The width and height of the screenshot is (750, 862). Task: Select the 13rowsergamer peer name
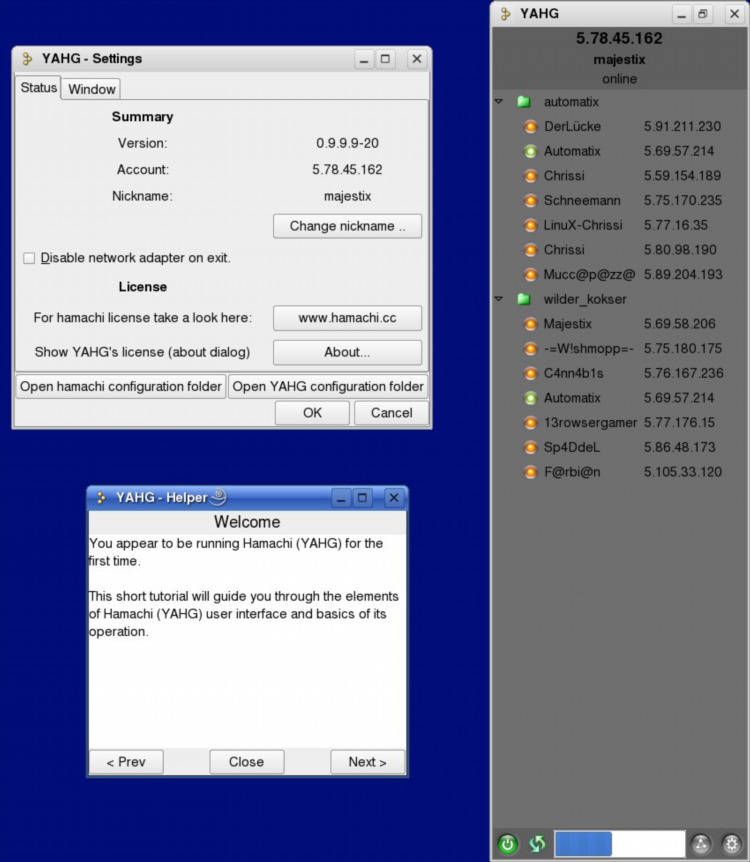pyautogui.click(x=590, y=423)
